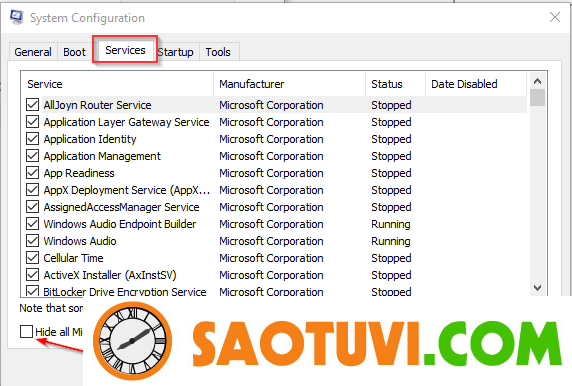Uncheck the Cellular Time checkbox
This screenshot has height=386, width=572.
(x=32, y=258)
